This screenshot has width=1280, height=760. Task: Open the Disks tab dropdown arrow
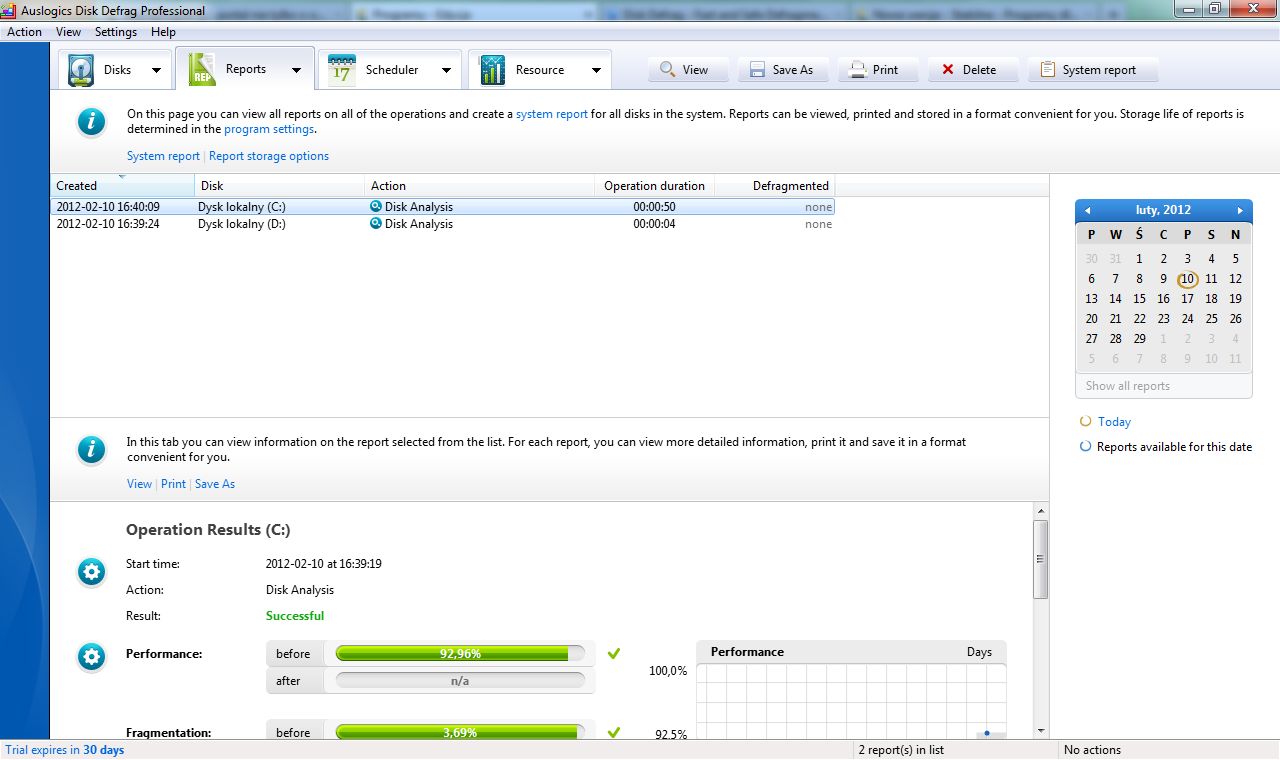pyautogui.click(x=156, y=70)
